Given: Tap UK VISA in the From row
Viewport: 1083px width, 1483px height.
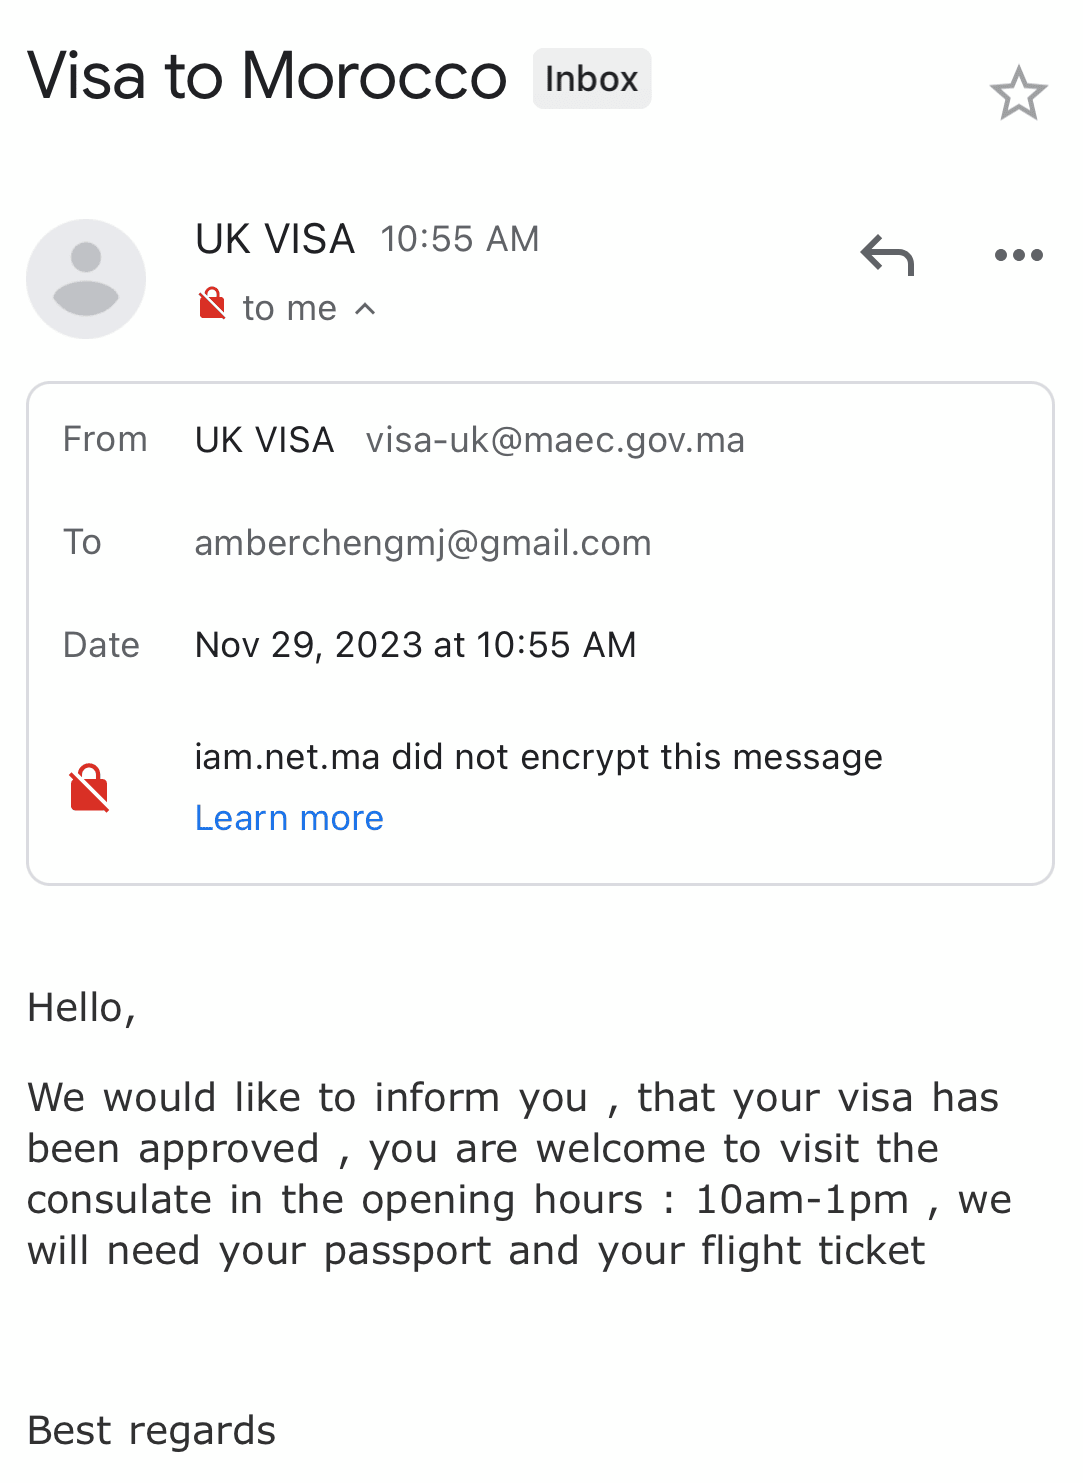Looking at the screenshot, I should [264, 440].
